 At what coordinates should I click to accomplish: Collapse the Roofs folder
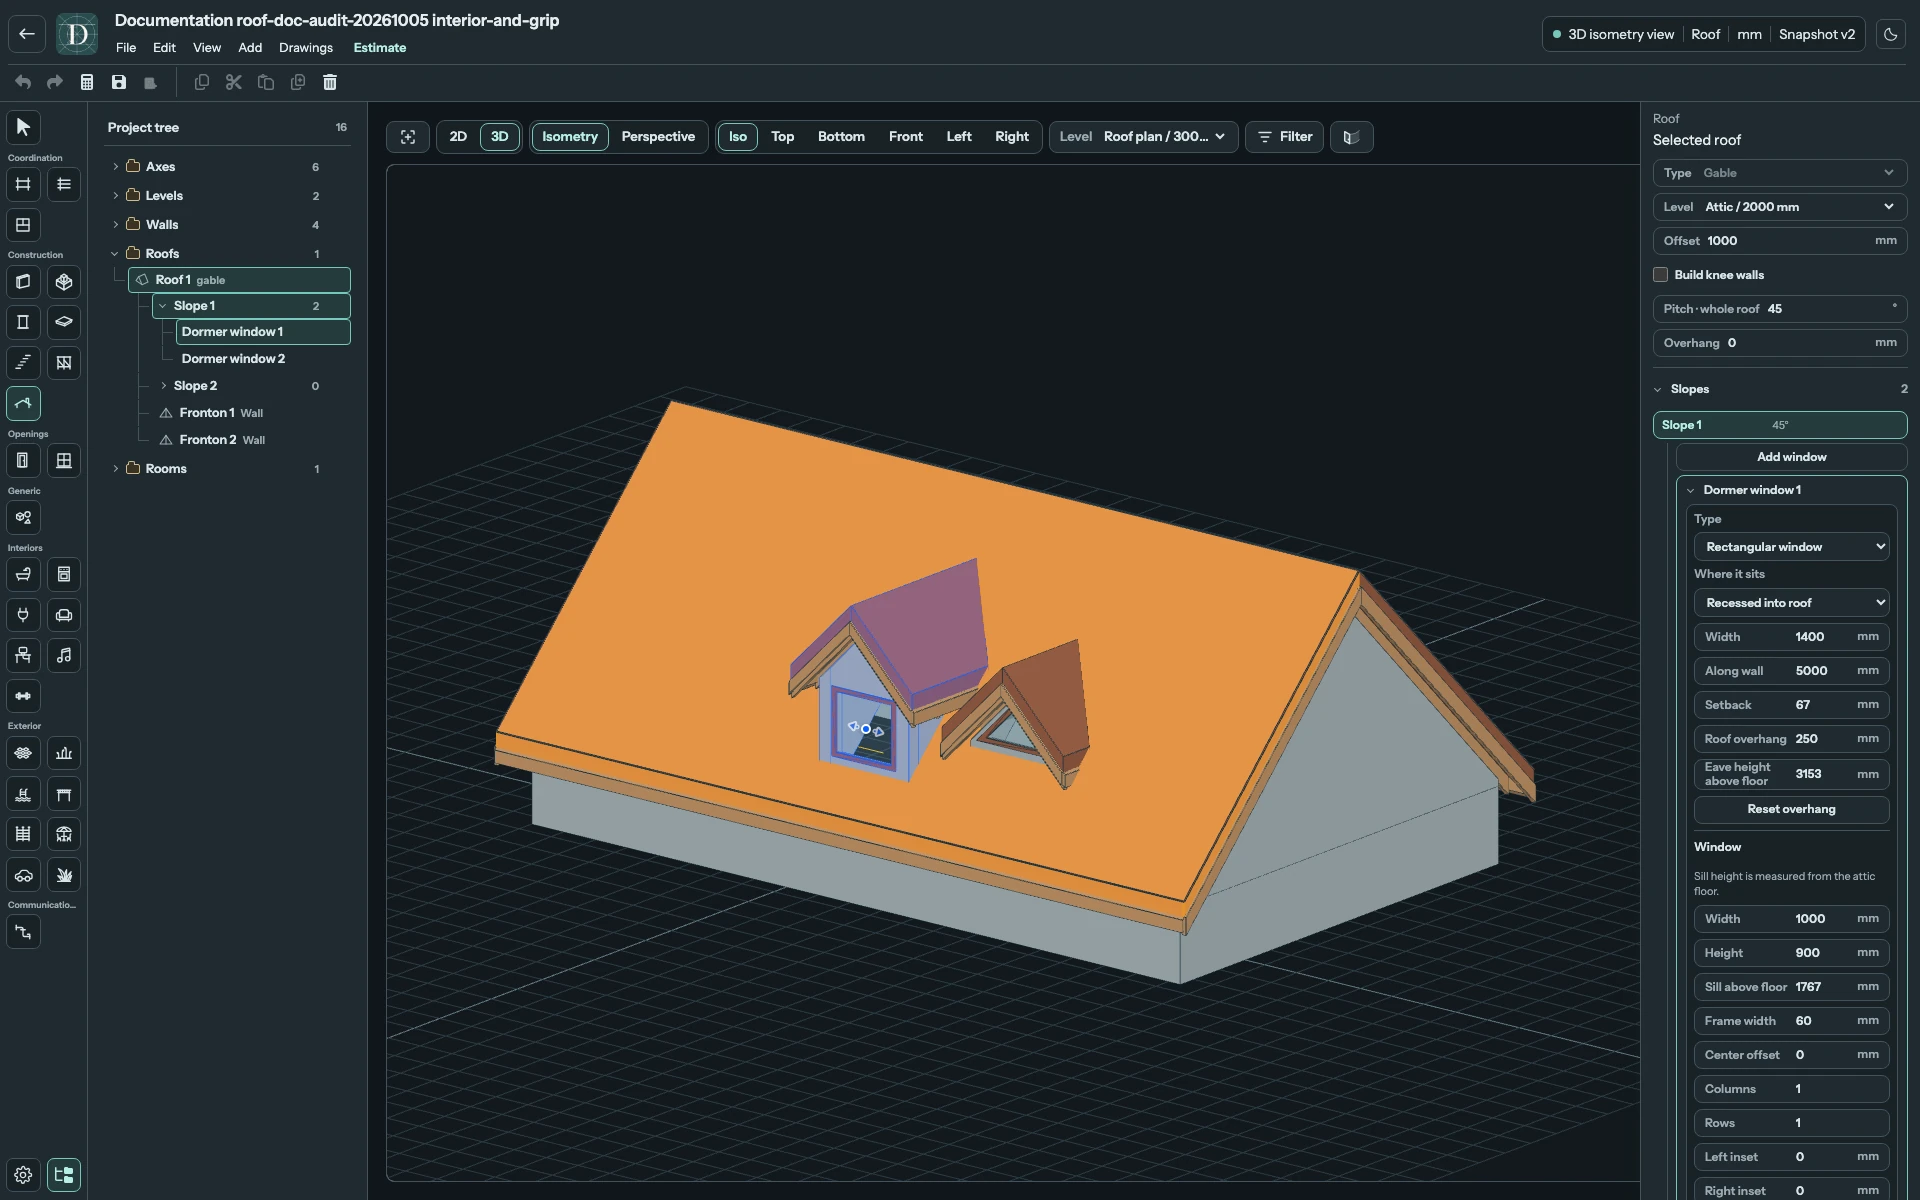tap(116, 253)
